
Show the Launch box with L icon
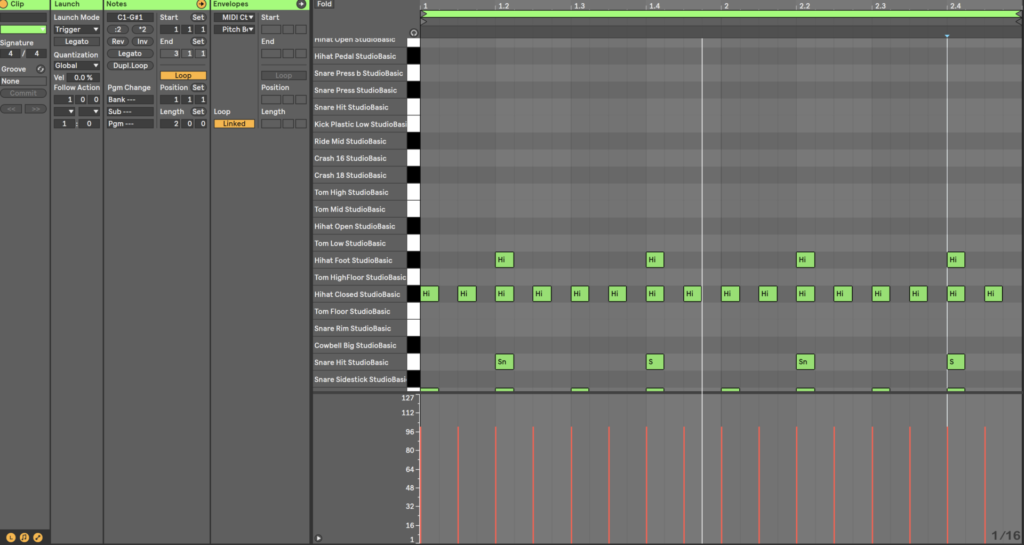click(11, 538)
